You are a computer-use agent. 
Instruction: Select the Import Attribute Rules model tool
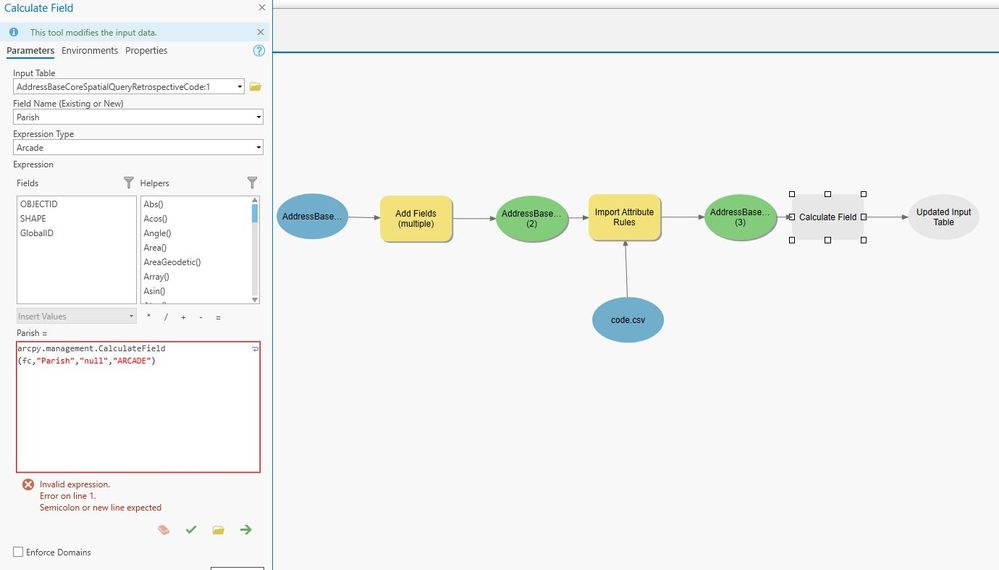[x=624, y=218]
